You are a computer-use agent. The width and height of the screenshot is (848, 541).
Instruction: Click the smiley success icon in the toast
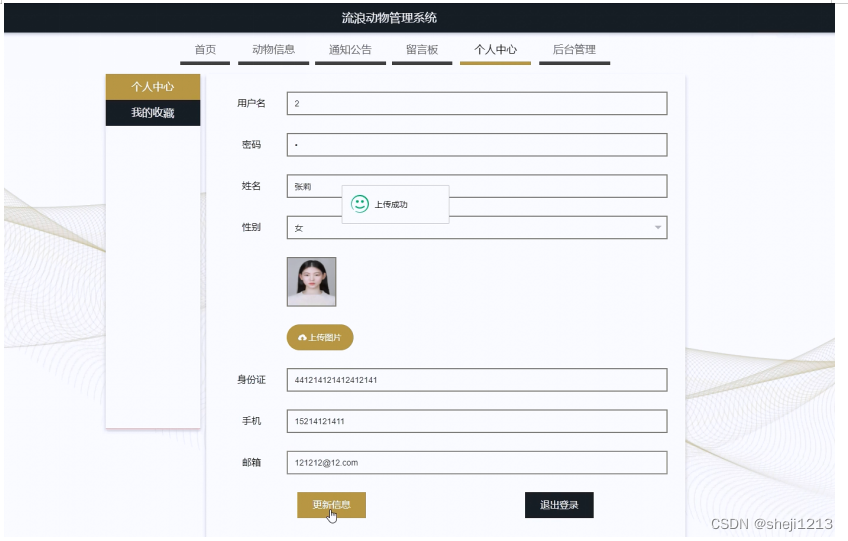(x=360, y=204)
